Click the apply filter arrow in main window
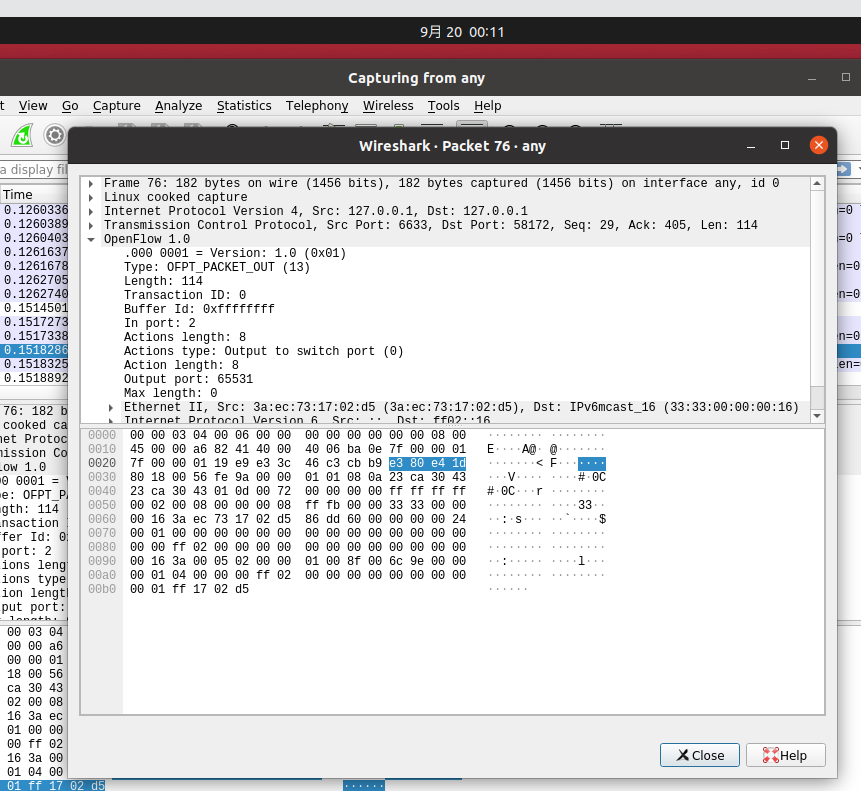The image size is (861, 791). [x=843, y=169]
